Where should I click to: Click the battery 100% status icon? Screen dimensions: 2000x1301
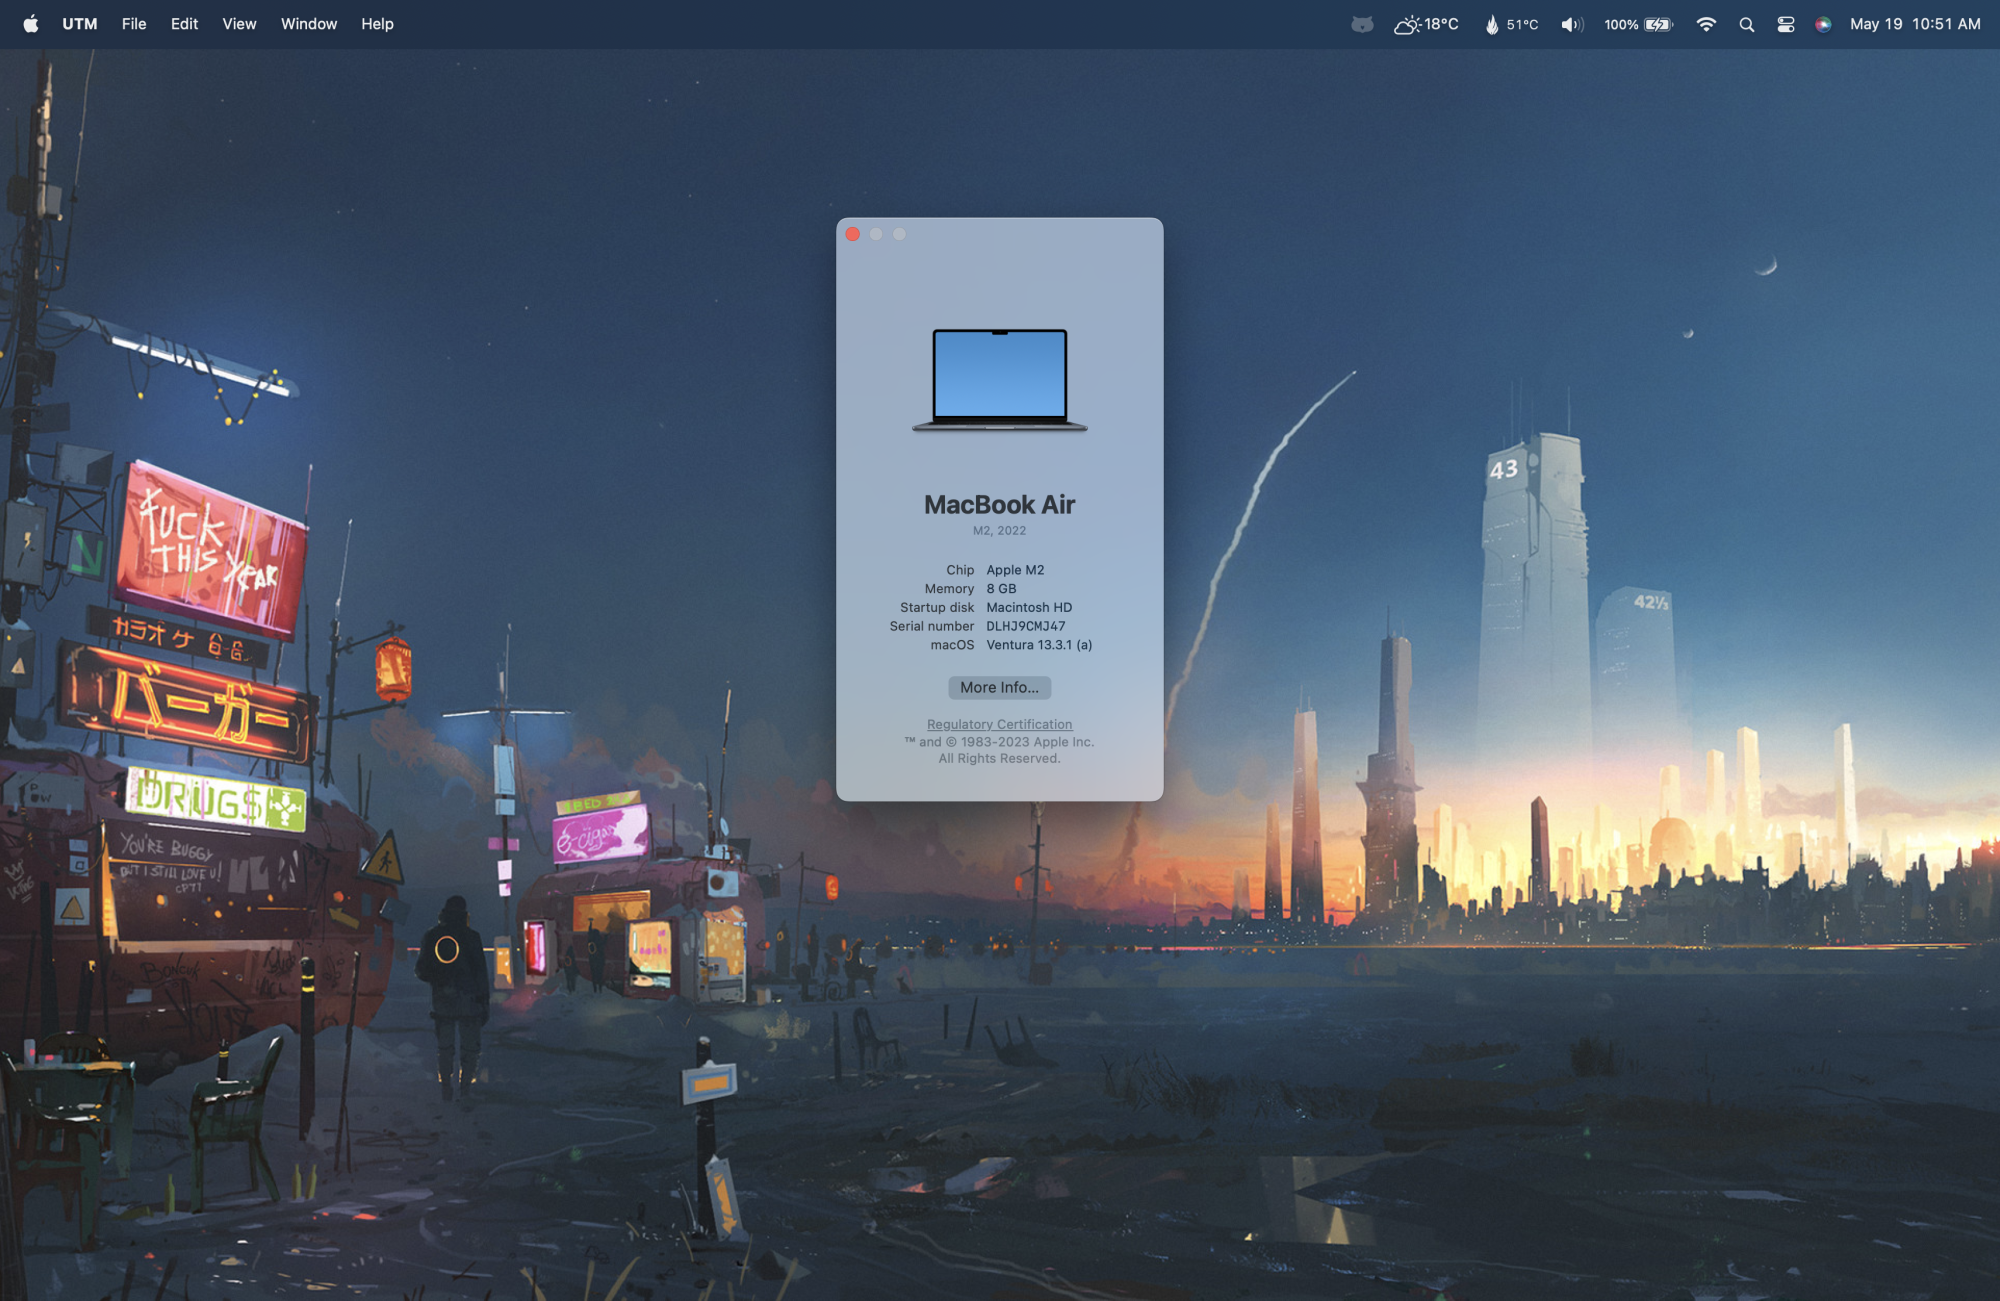[x=1639, y=24]
